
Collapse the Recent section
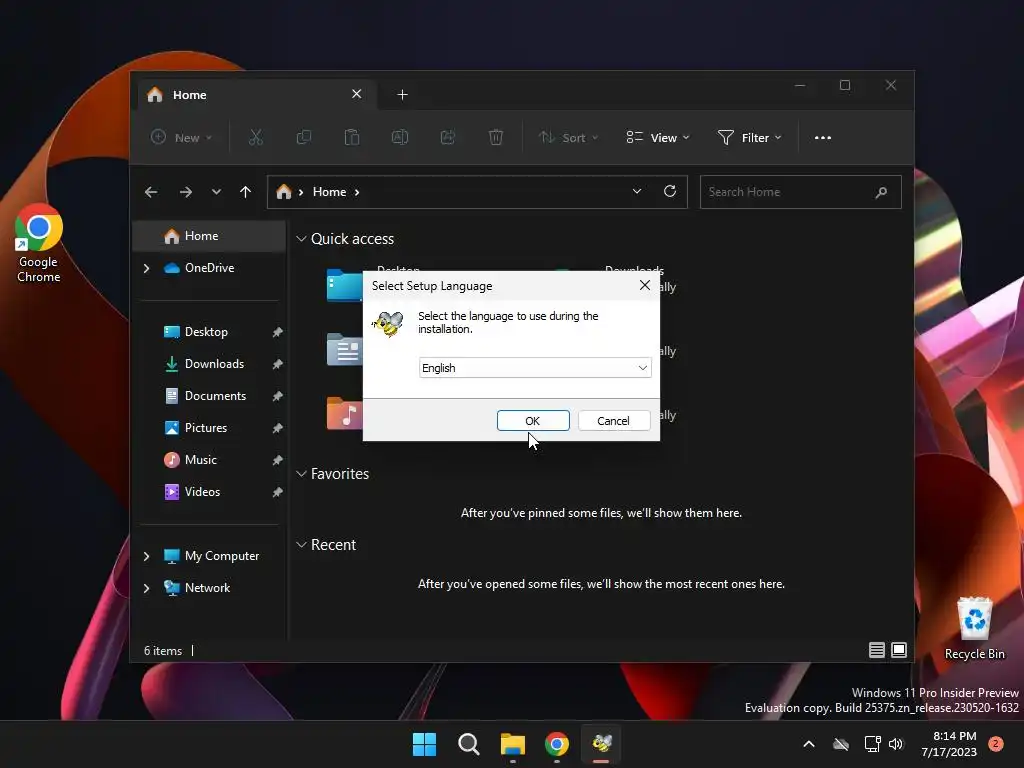point(301,545)
